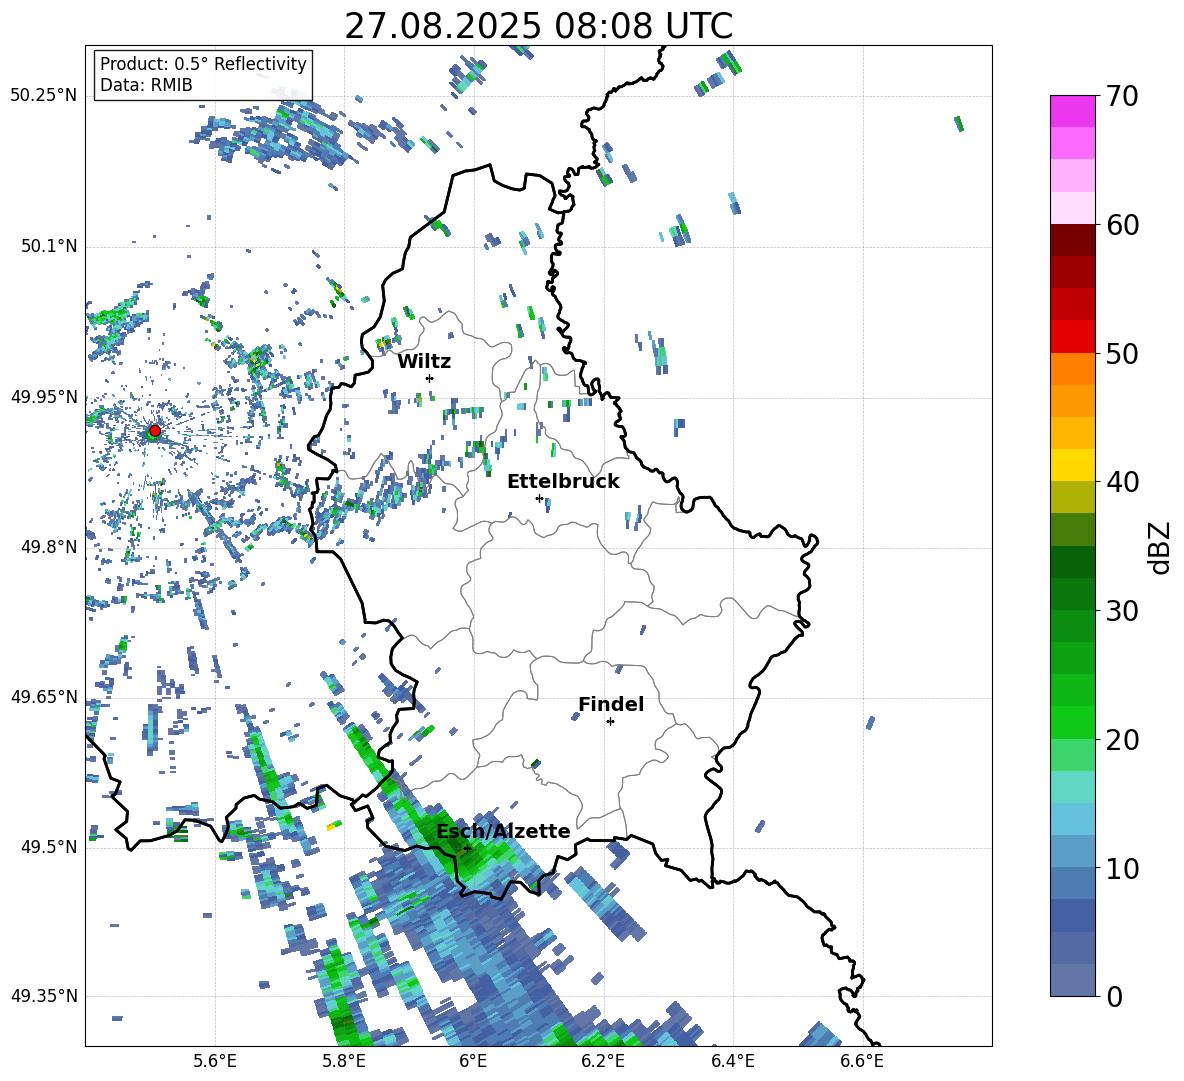Click the longitude label 6.6°E
The width and height of the screenshot is (1184, 1081).
(862, 1061)
